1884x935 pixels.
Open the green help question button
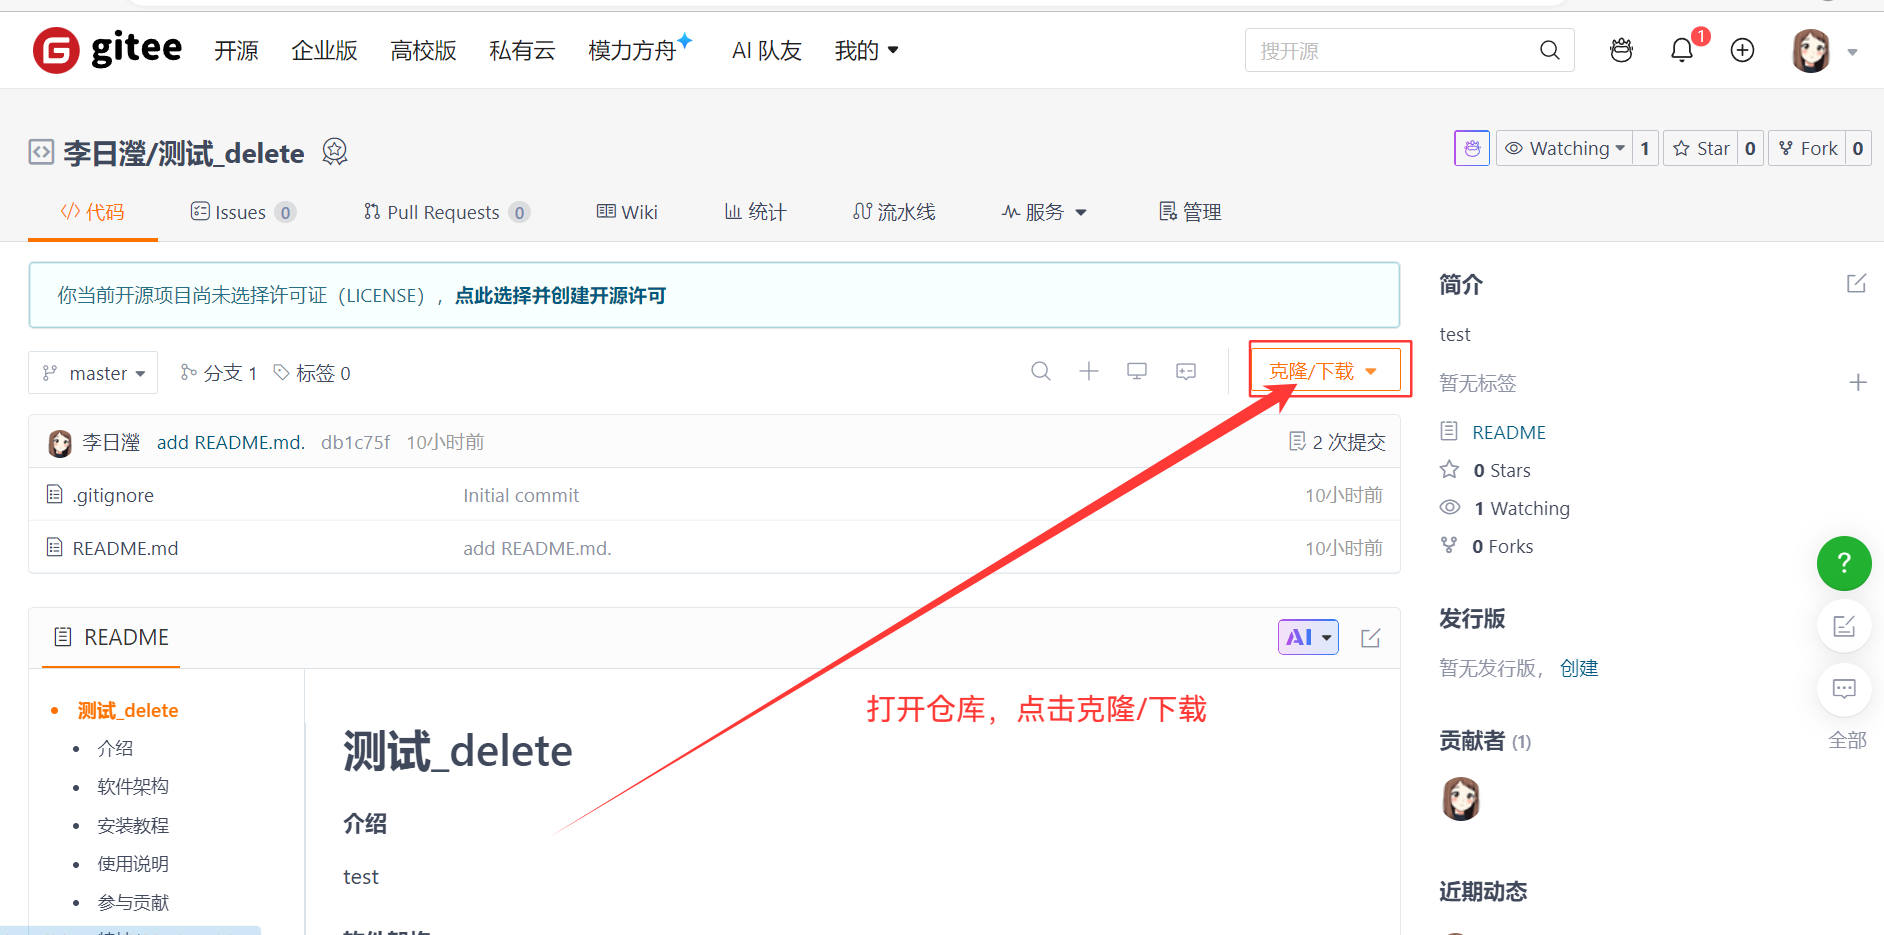[1844, 564]
